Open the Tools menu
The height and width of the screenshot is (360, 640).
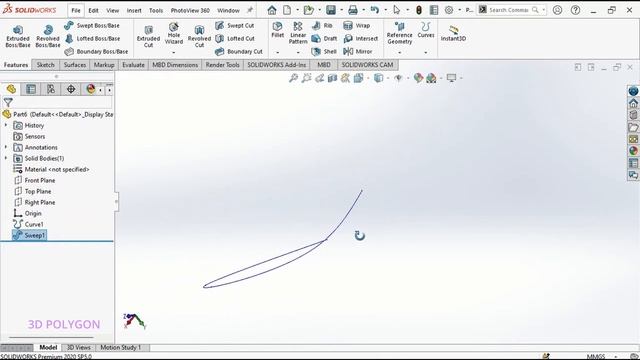coord(156,10)
